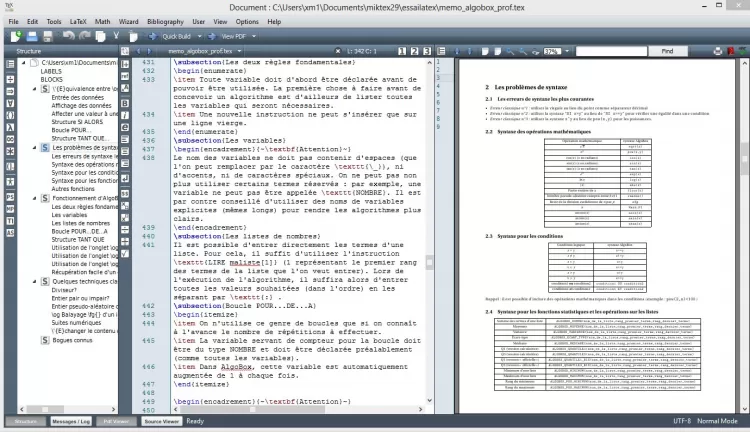
Task: Toggle the Pdf Viewer panel button
Action: point(115,422)
